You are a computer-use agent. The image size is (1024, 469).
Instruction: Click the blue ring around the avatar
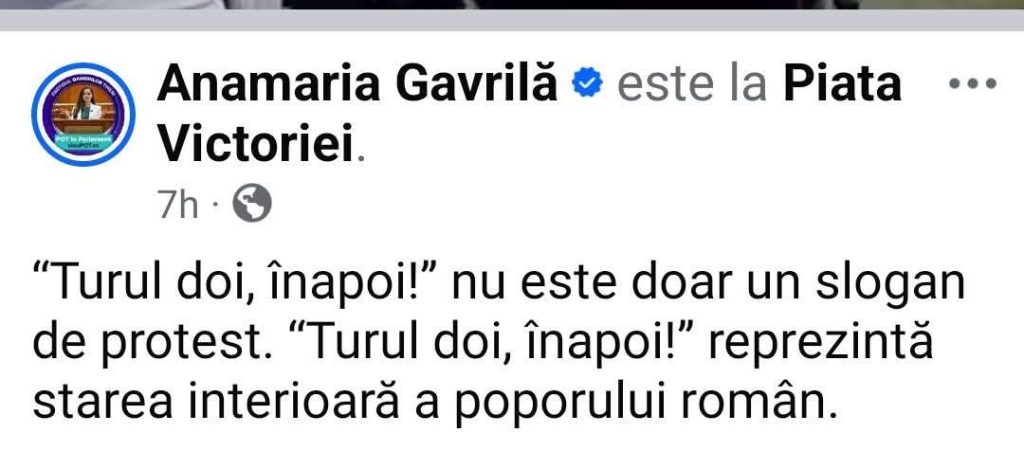point(83,67)
